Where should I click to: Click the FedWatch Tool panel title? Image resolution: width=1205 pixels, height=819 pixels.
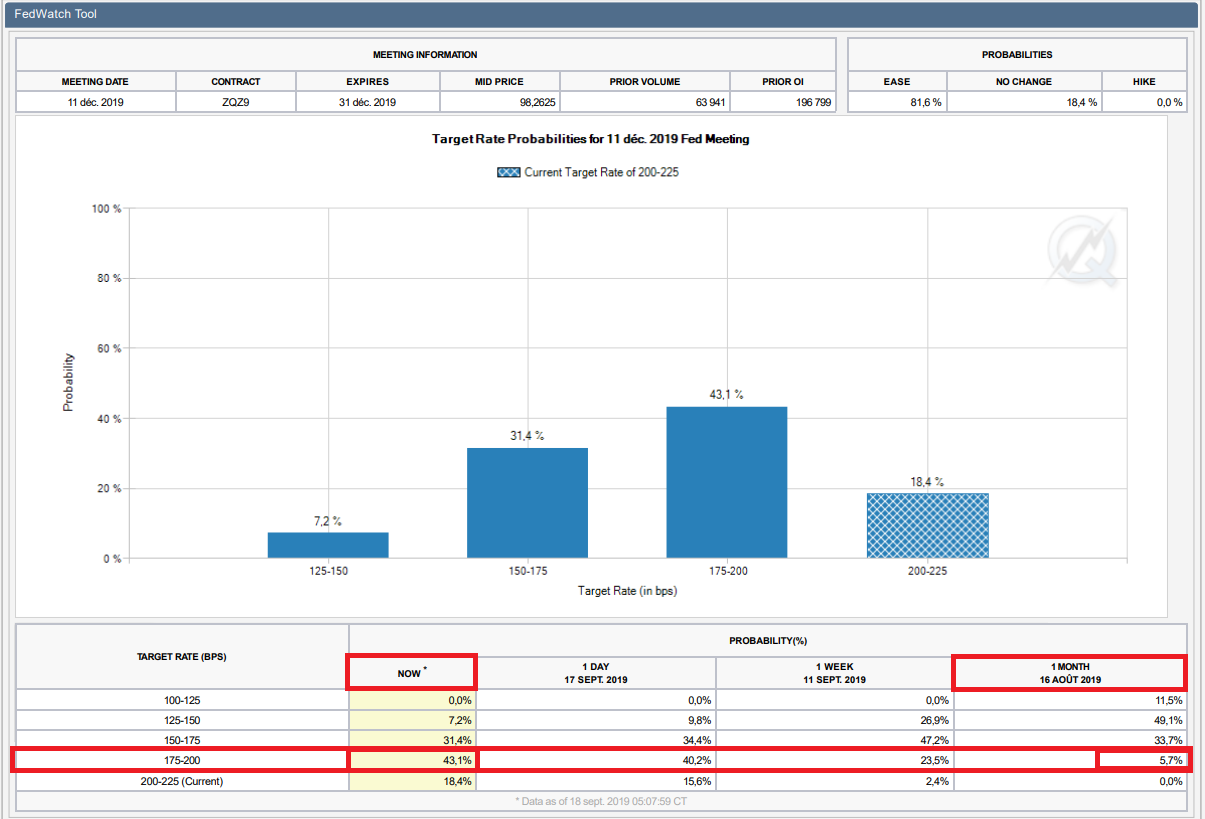tap(56, 15)
